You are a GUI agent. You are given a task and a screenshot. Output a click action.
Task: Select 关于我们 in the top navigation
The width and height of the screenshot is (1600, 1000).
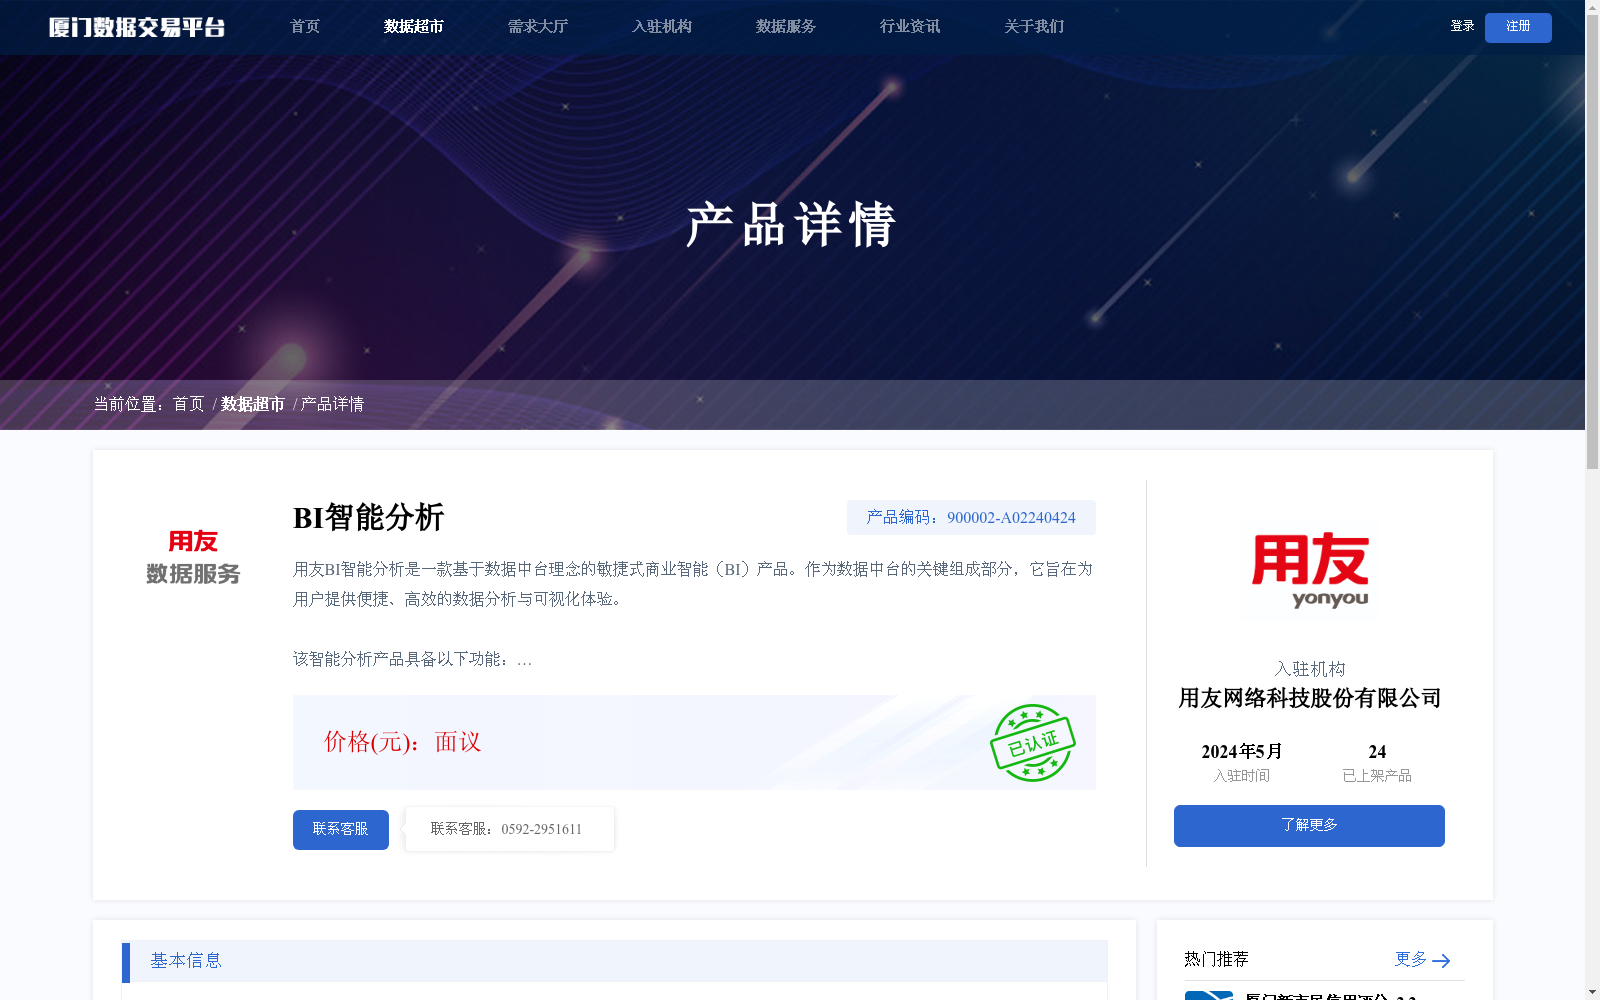pos(1034,27)
